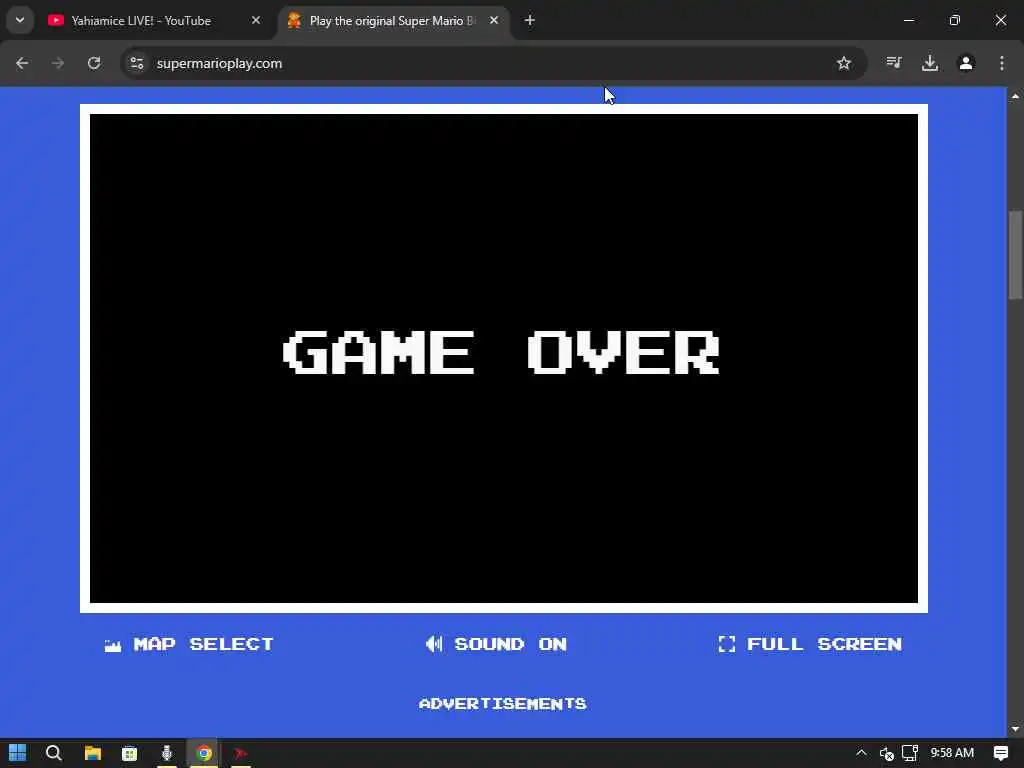The width and height of the screenshot is (1024, 768).
Task: Click the scrollbar up arrow
Action: (1016, 96)
